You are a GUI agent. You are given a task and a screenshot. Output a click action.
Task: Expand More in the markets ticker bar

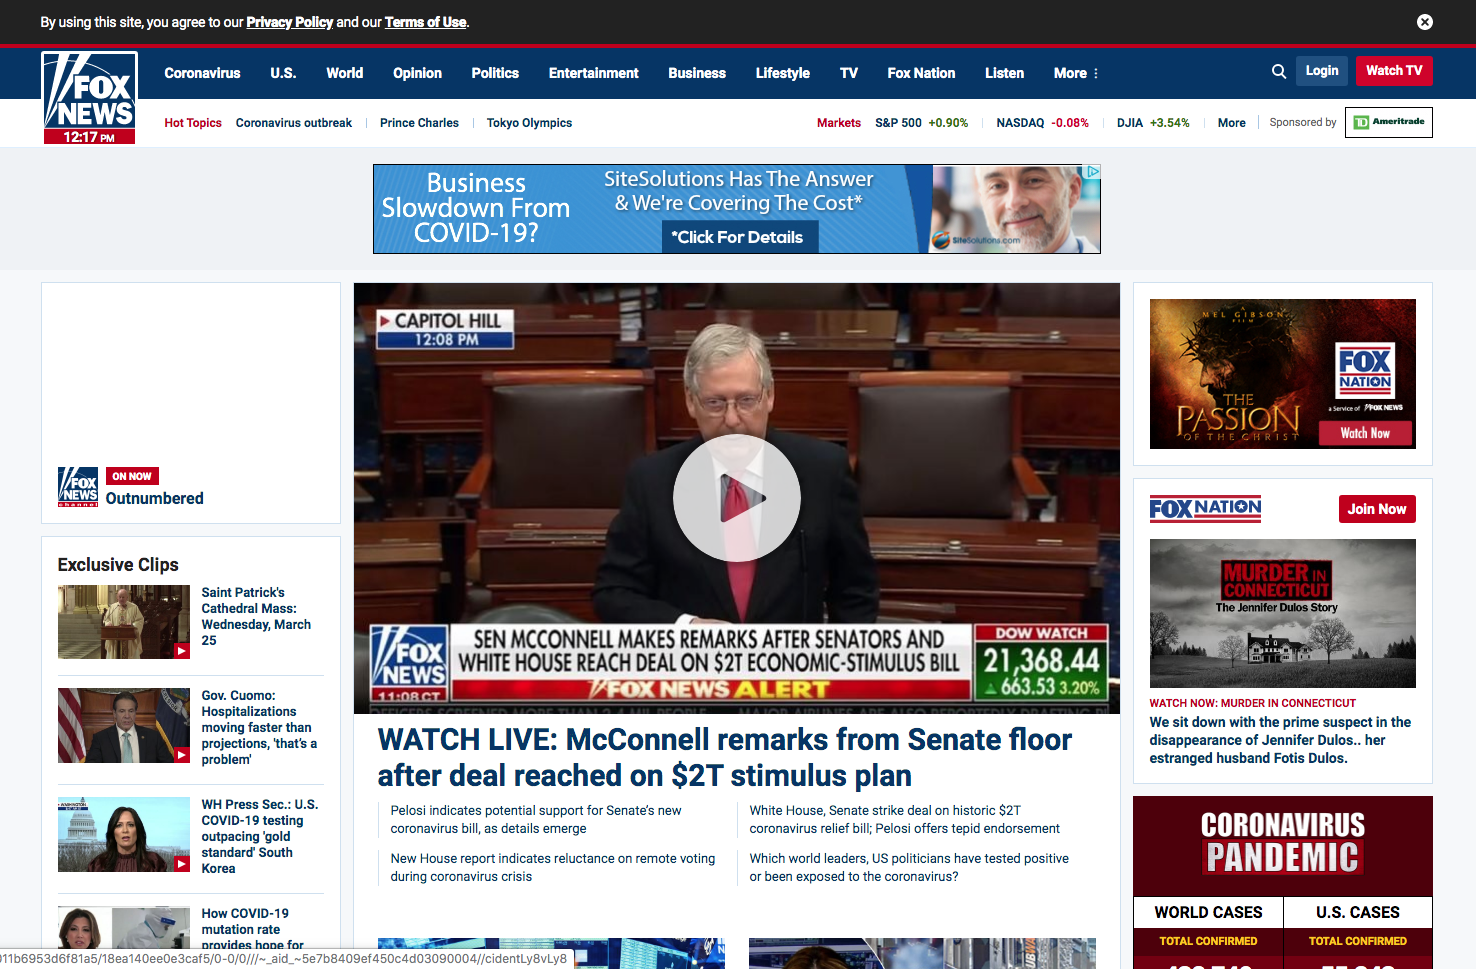[1231, 122]
